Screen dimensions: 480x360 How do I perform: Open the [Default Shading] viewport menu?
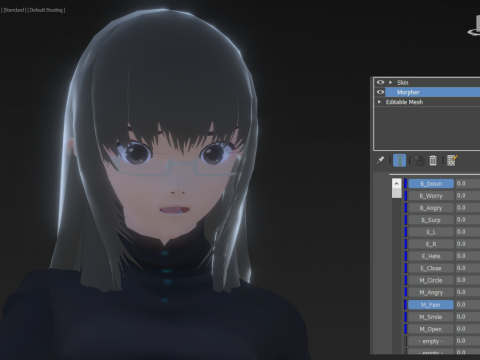point(46,10)
